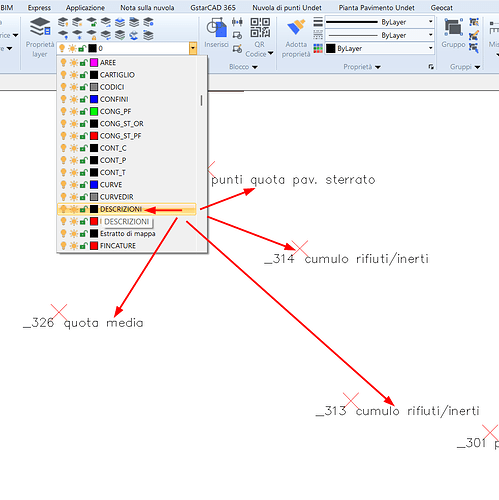Collapse the layer dropdown arrow button

point(193,48)
